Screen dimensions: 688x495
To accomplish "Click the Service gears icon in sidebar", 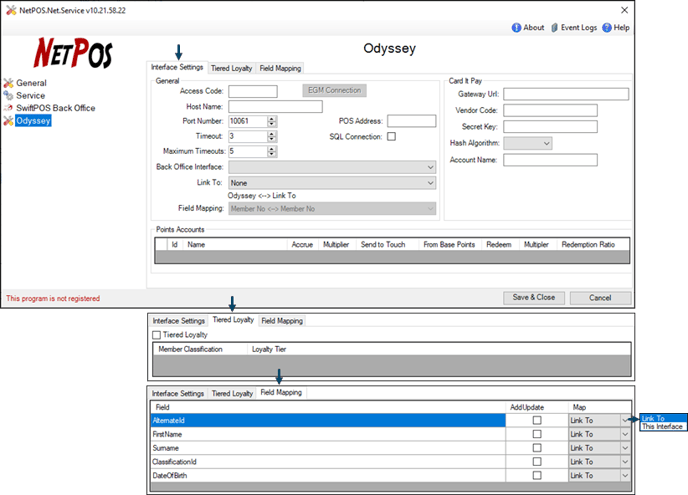I will pos(8,95).
